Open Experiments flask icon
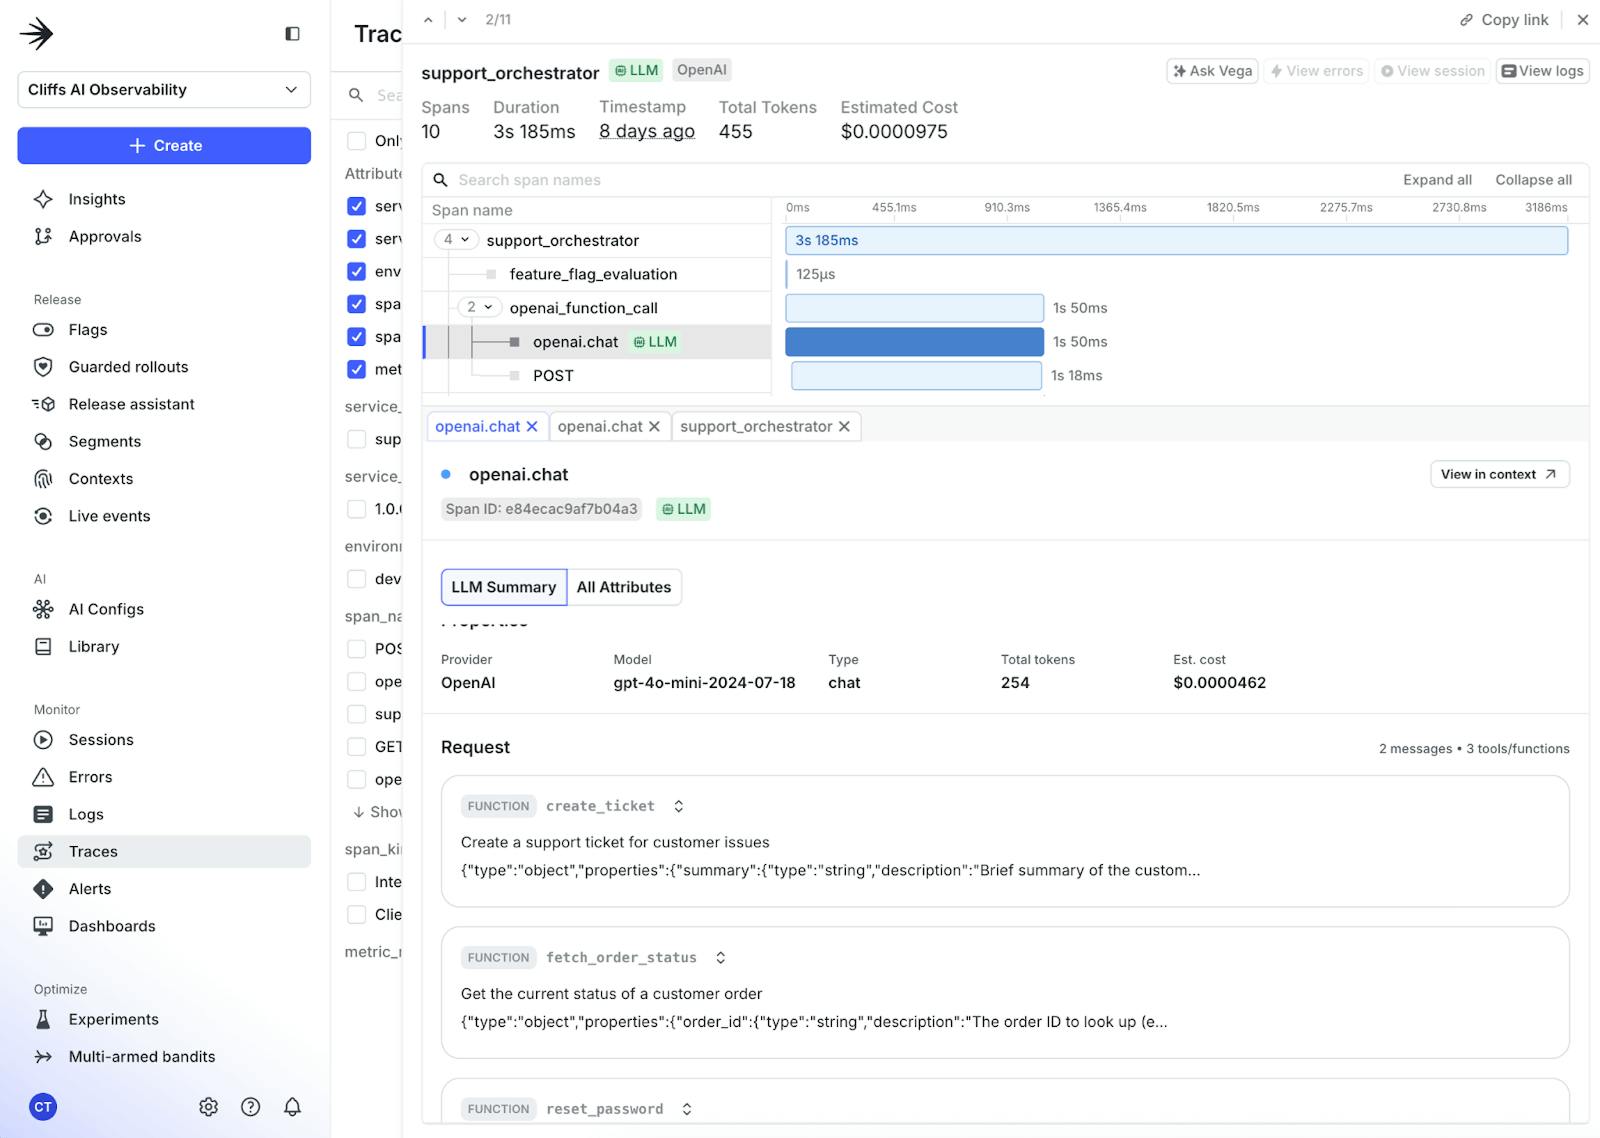 point(43,1019)
